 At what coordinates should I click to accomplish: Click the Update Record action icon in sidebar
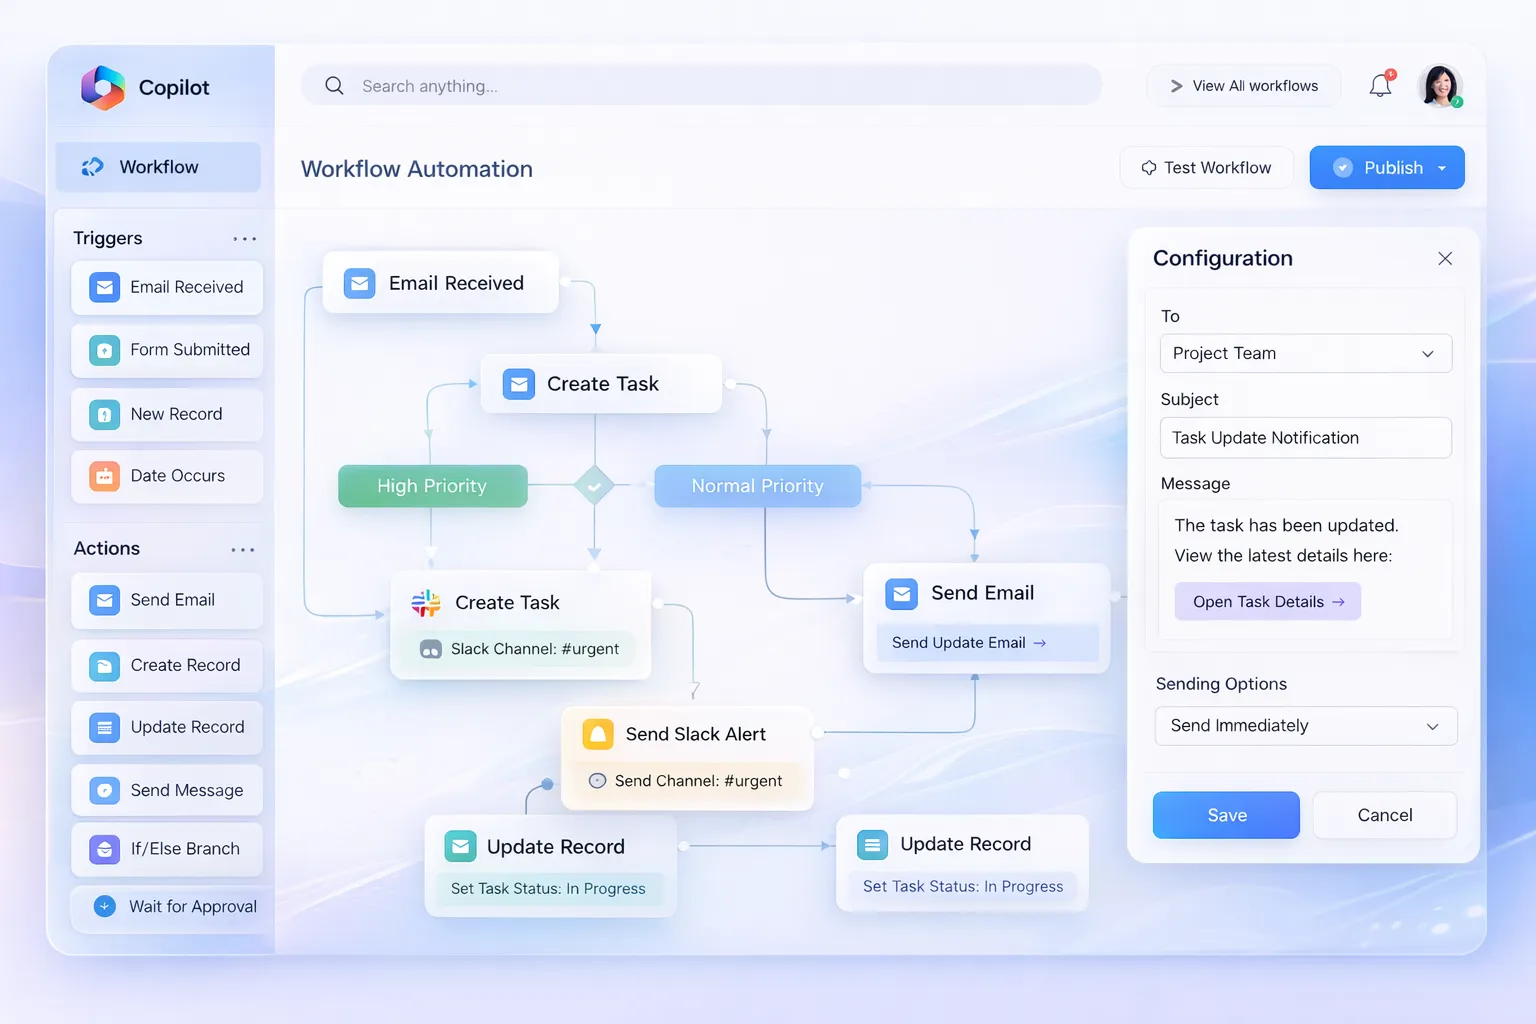(105, 728)
